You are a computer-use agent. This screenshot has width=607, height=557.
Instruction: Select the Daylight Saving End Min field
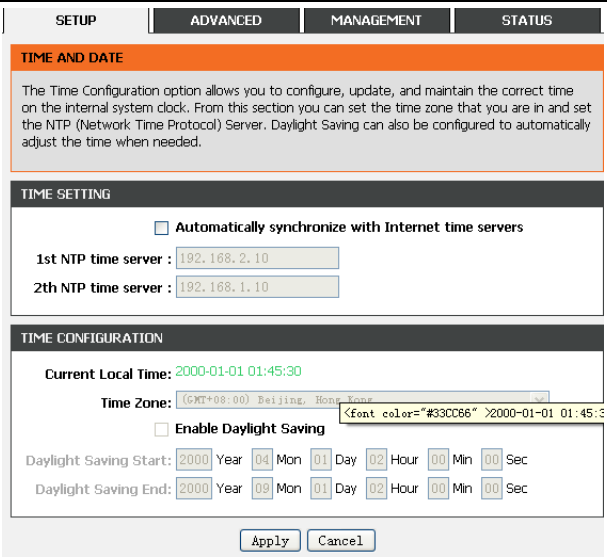tap(438, 488)
